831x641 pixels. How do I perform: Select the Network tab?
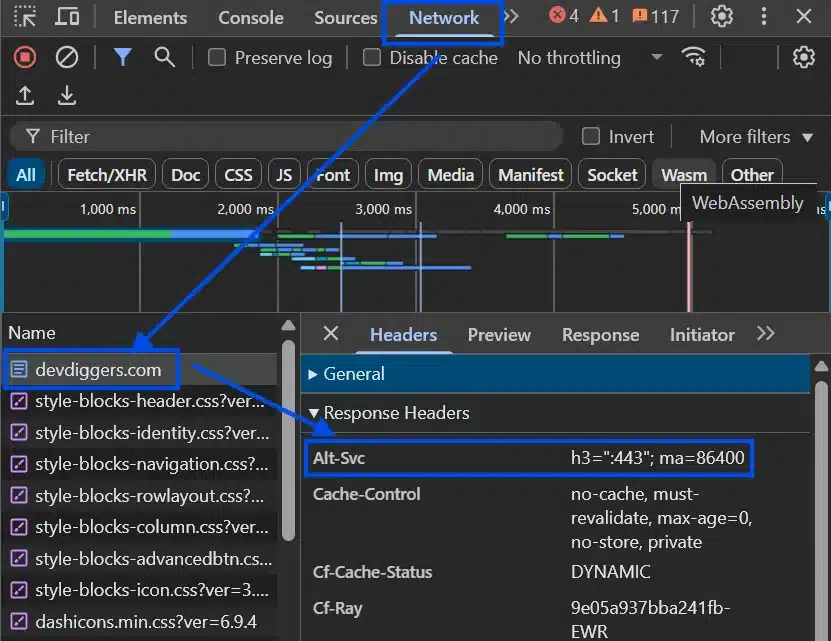(x=444, y=17)
